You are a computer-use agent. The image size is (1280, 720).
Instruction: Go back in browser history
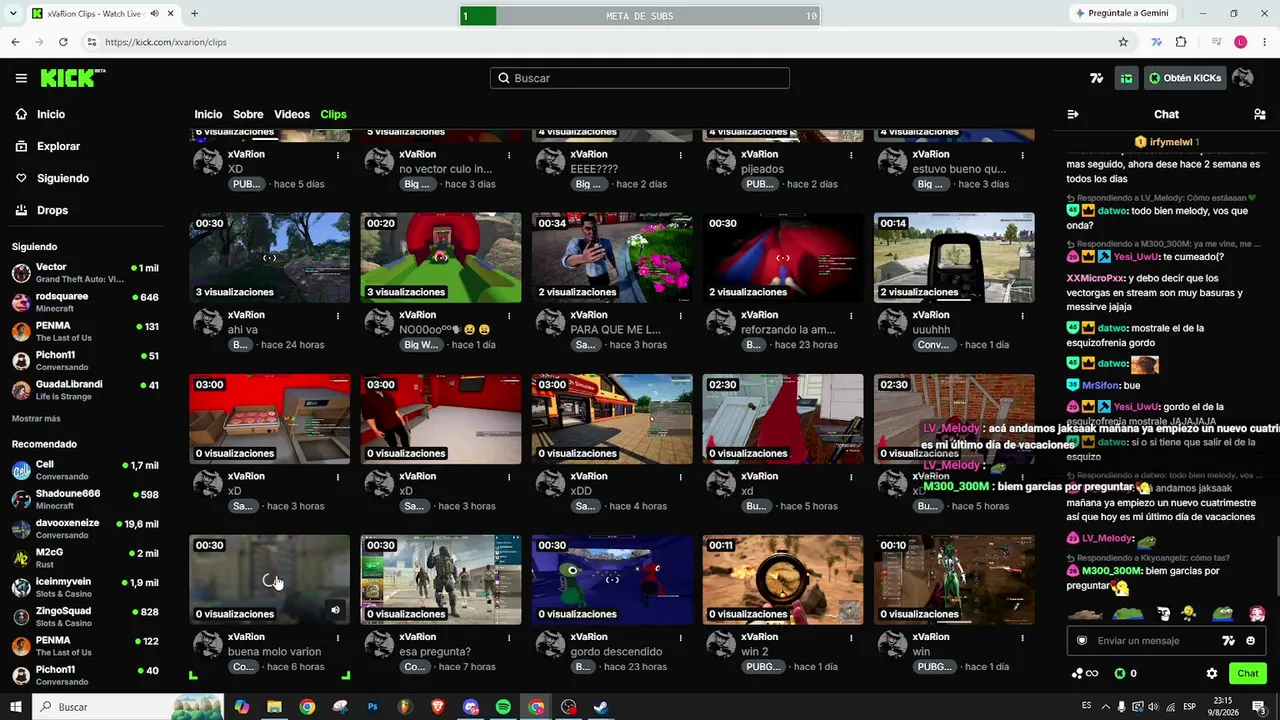point(15,42)
